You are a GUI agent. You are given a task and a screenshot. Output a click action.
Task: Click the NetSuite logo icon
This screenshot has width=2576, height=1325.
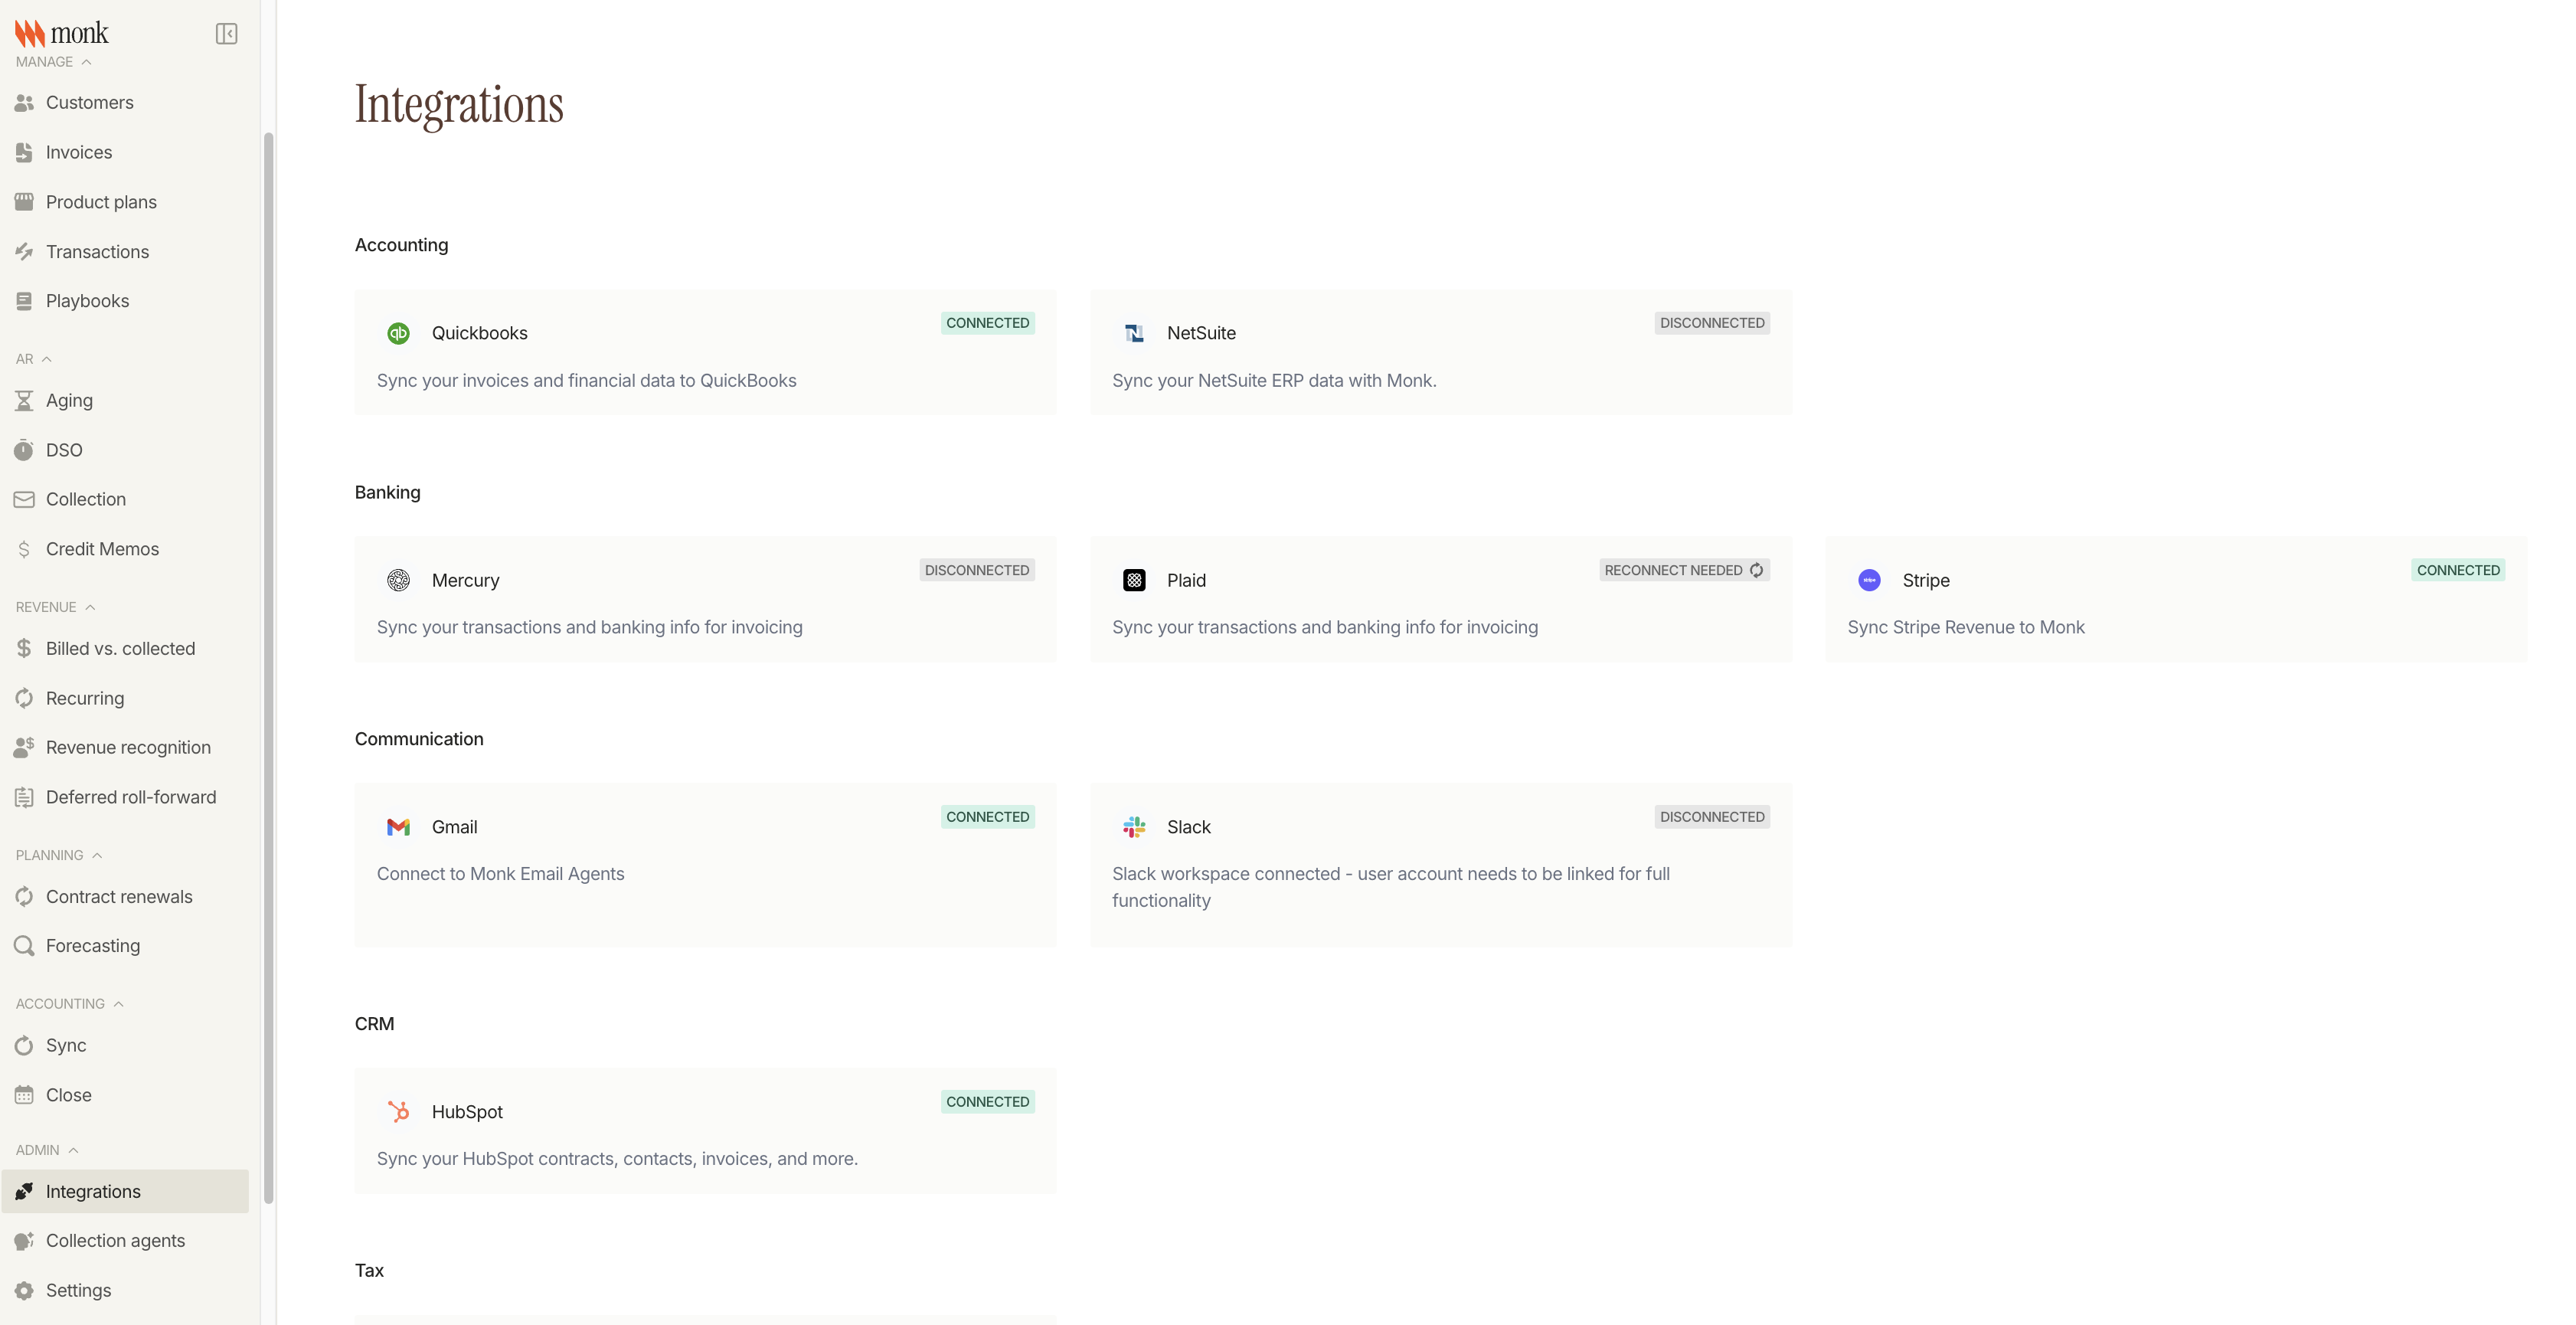pyautogui.click(x=1134, y=333)
